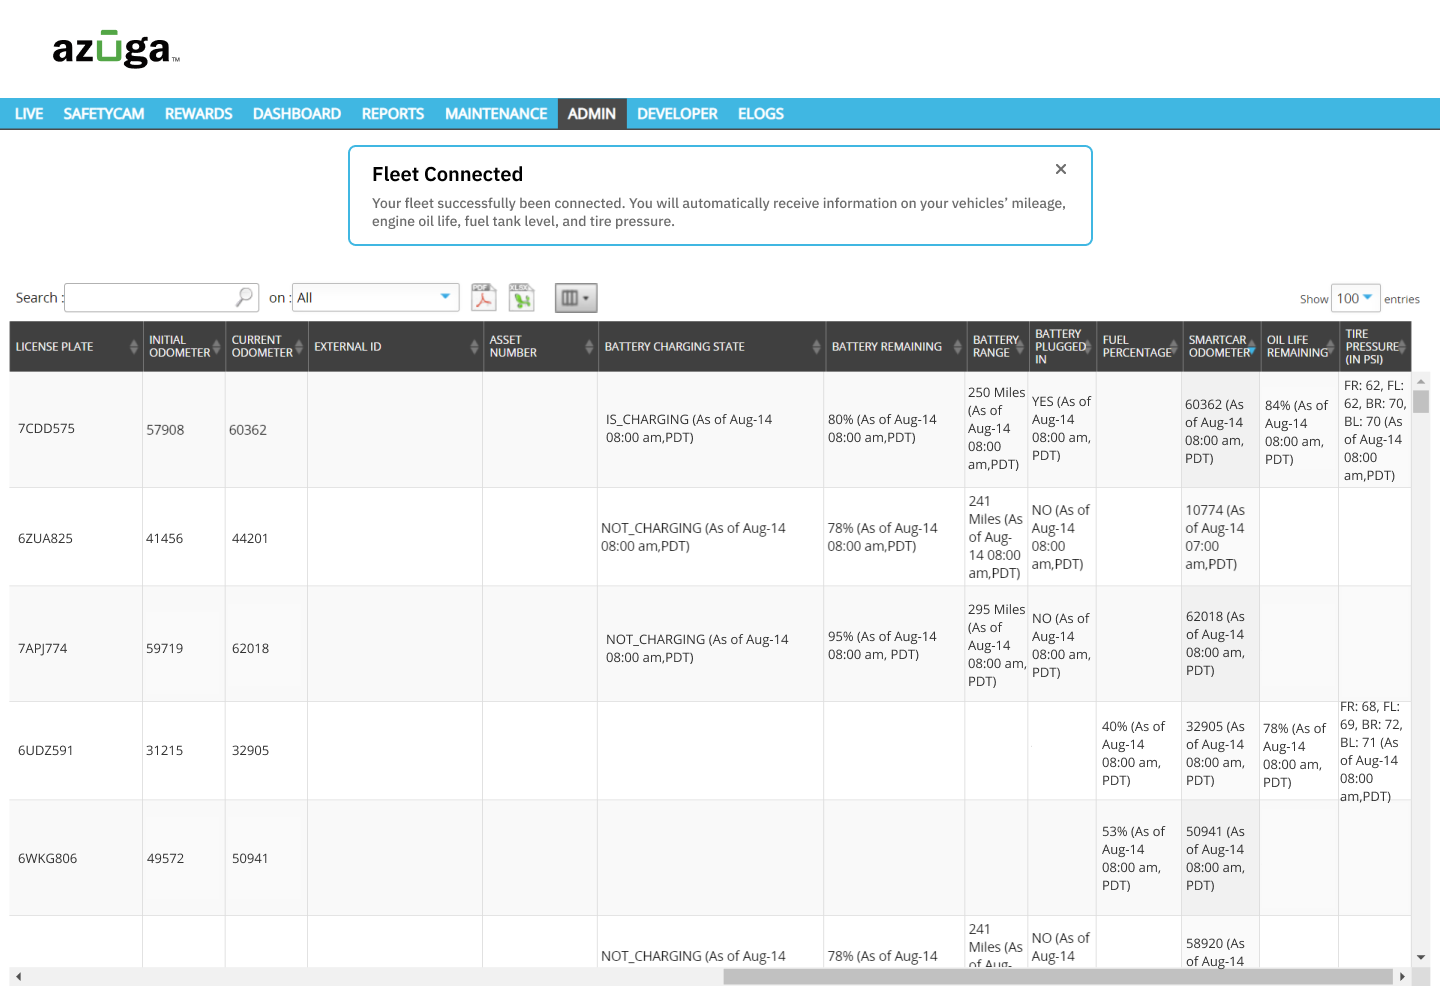This screenshot has width=1440, height=1000.
Task: Open the Maintenance menu
Action: (495, 113)
